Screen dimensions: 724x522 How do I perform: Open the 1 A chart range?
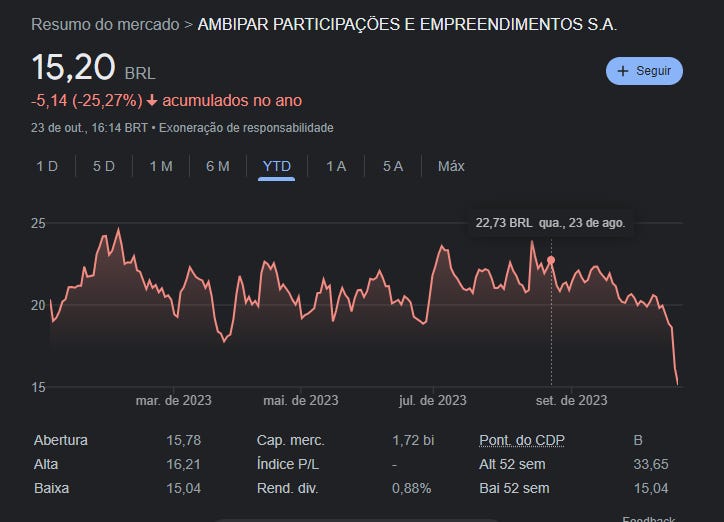coord(336,166)
